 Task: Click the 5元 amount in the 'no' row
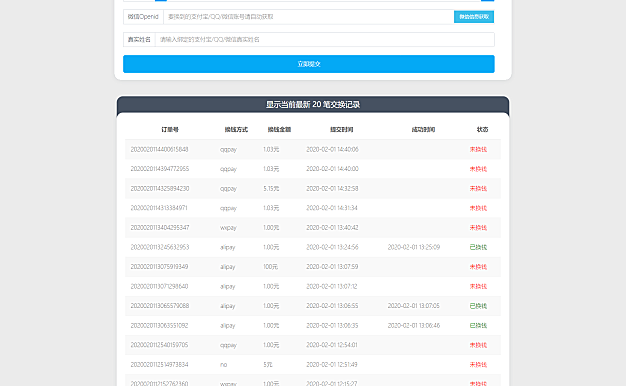267,364
